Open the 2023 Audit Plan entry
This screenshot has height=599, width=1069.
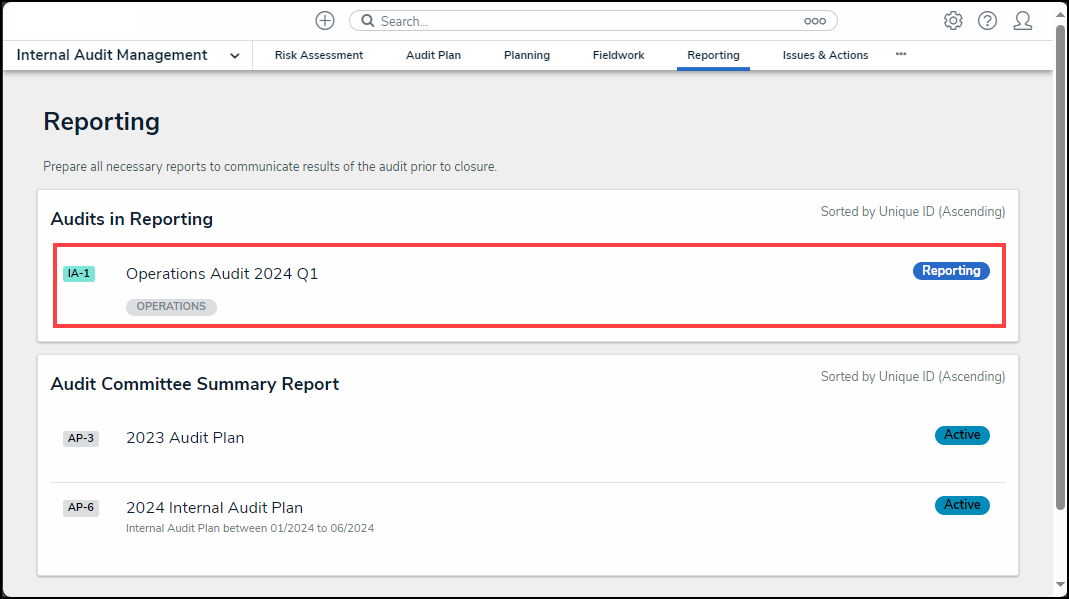point(185,438)
